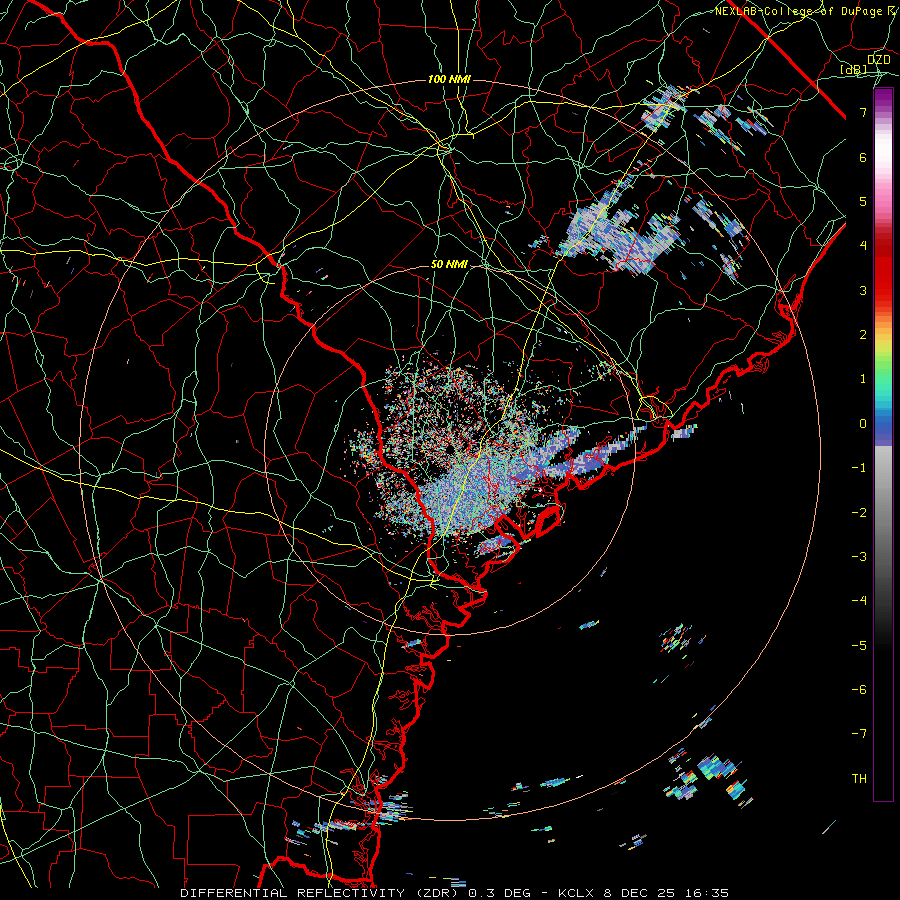The height and width of the screenshot is (900, 900).
Task: Click the "-2" value on the ZDR scale
Action: click(859, 513)
